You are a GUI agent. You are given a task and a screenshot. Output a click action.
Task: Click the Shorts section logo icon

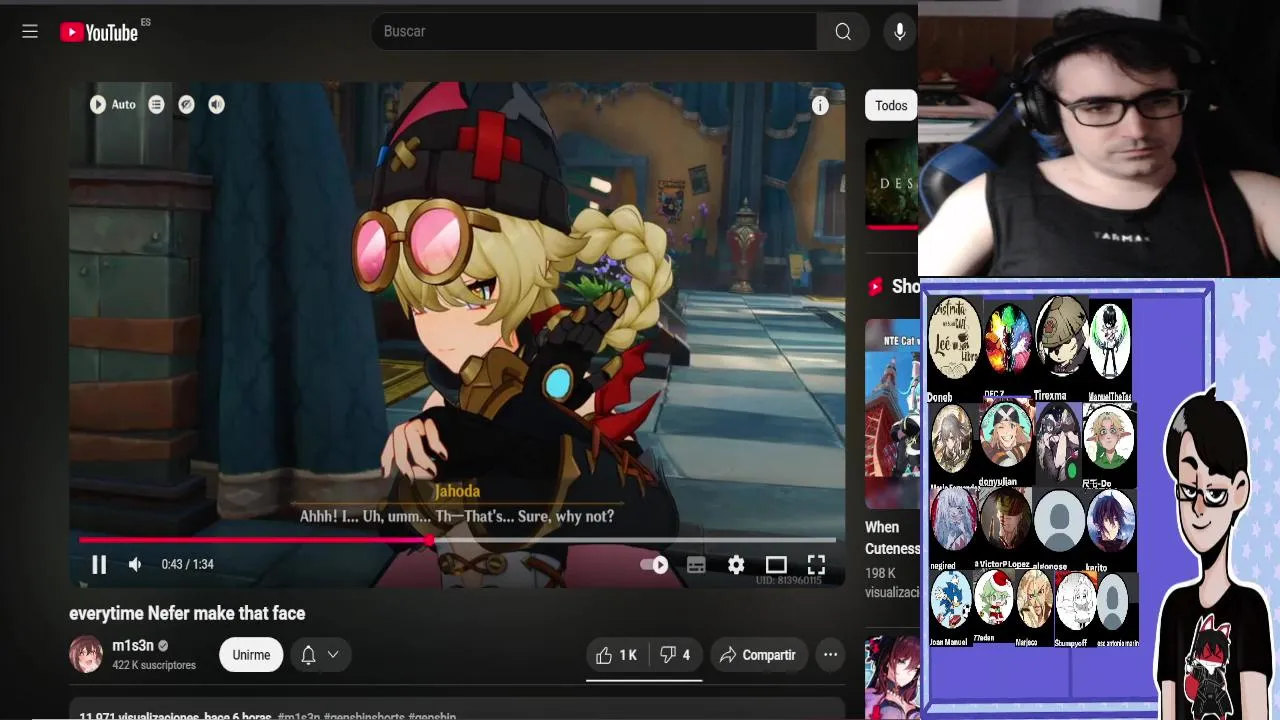click(876, 287)
